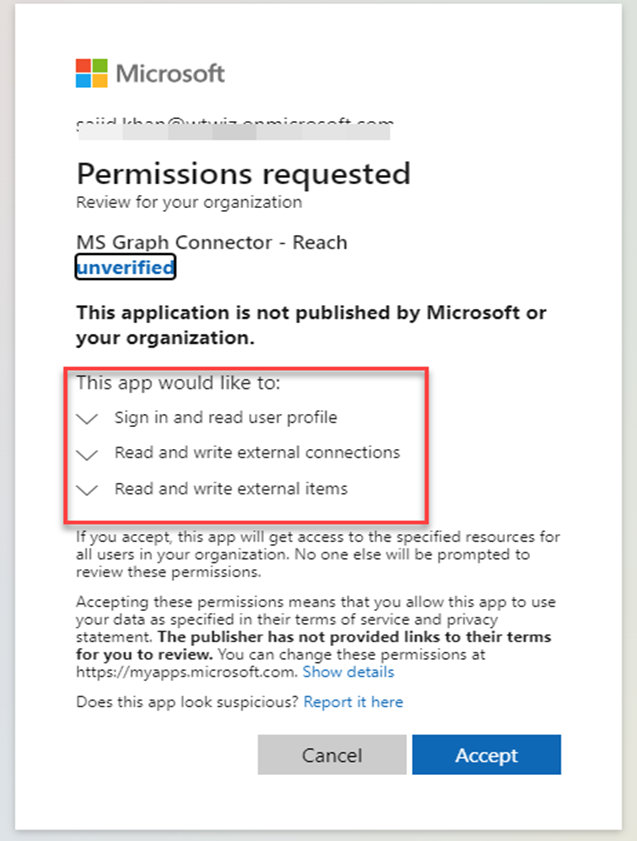Click the Report it here link
This screenshot has height=841, width=637.
pos(353,702)
